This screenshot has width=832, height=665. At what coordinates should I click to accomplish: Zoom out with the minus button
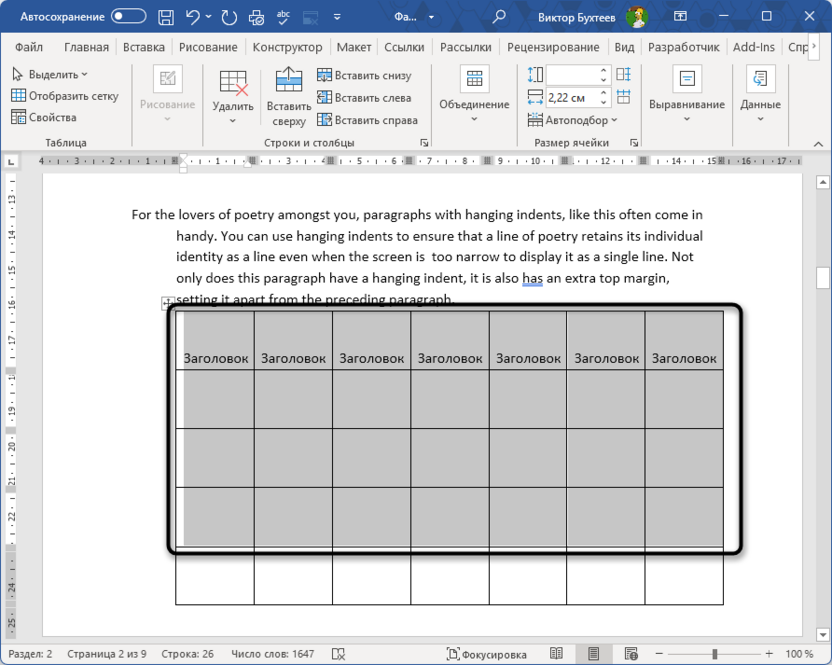[x=659, y=654]
